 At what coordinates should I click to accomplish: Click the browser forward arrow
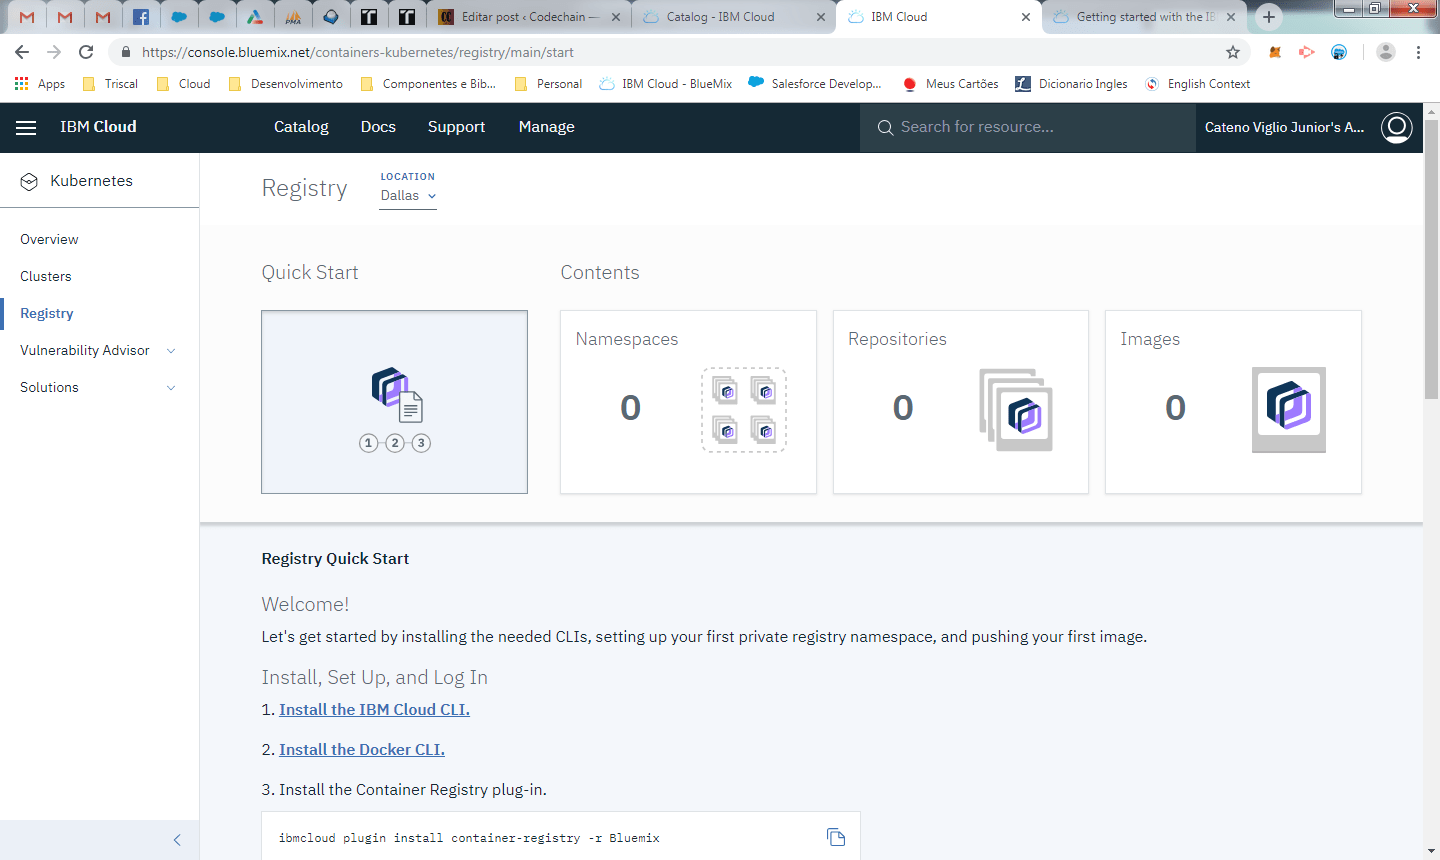click(54, 52)
